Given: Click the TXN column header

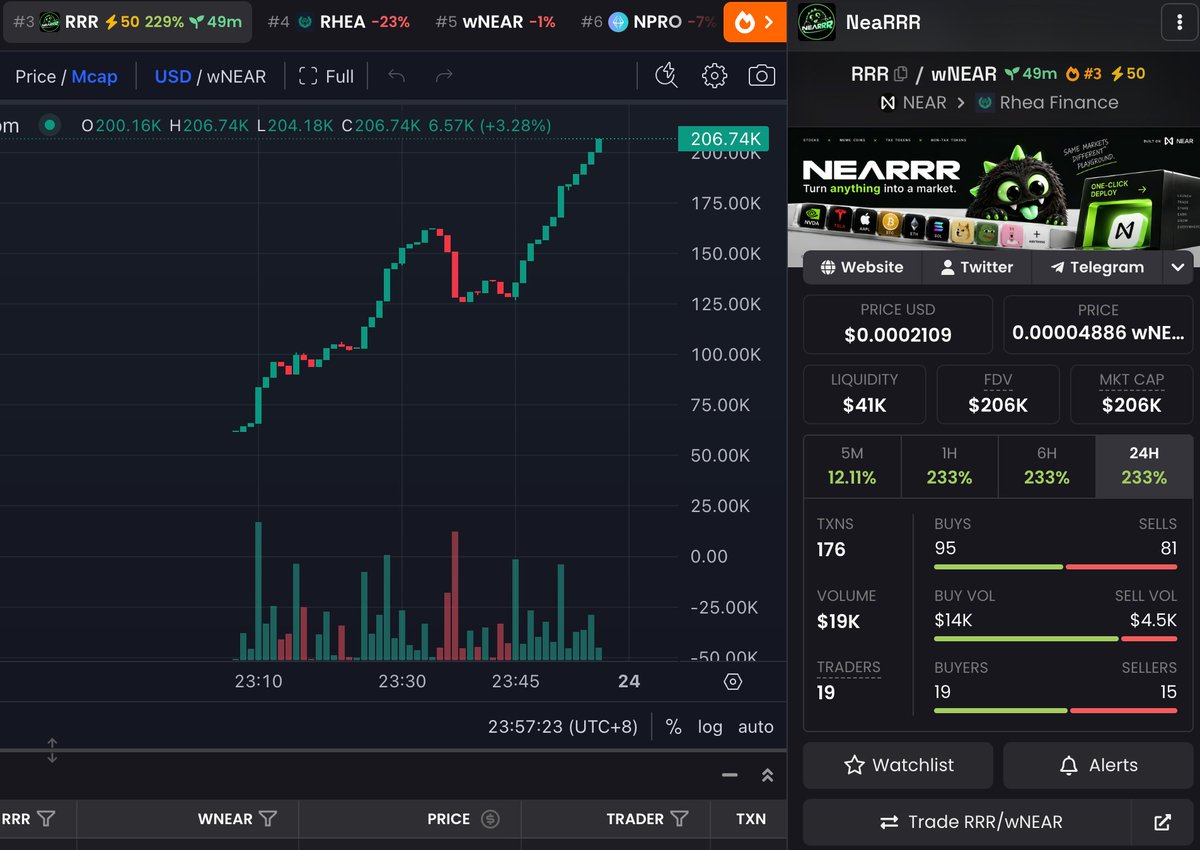Looking at the screenshot, I should tap(751, 819).
